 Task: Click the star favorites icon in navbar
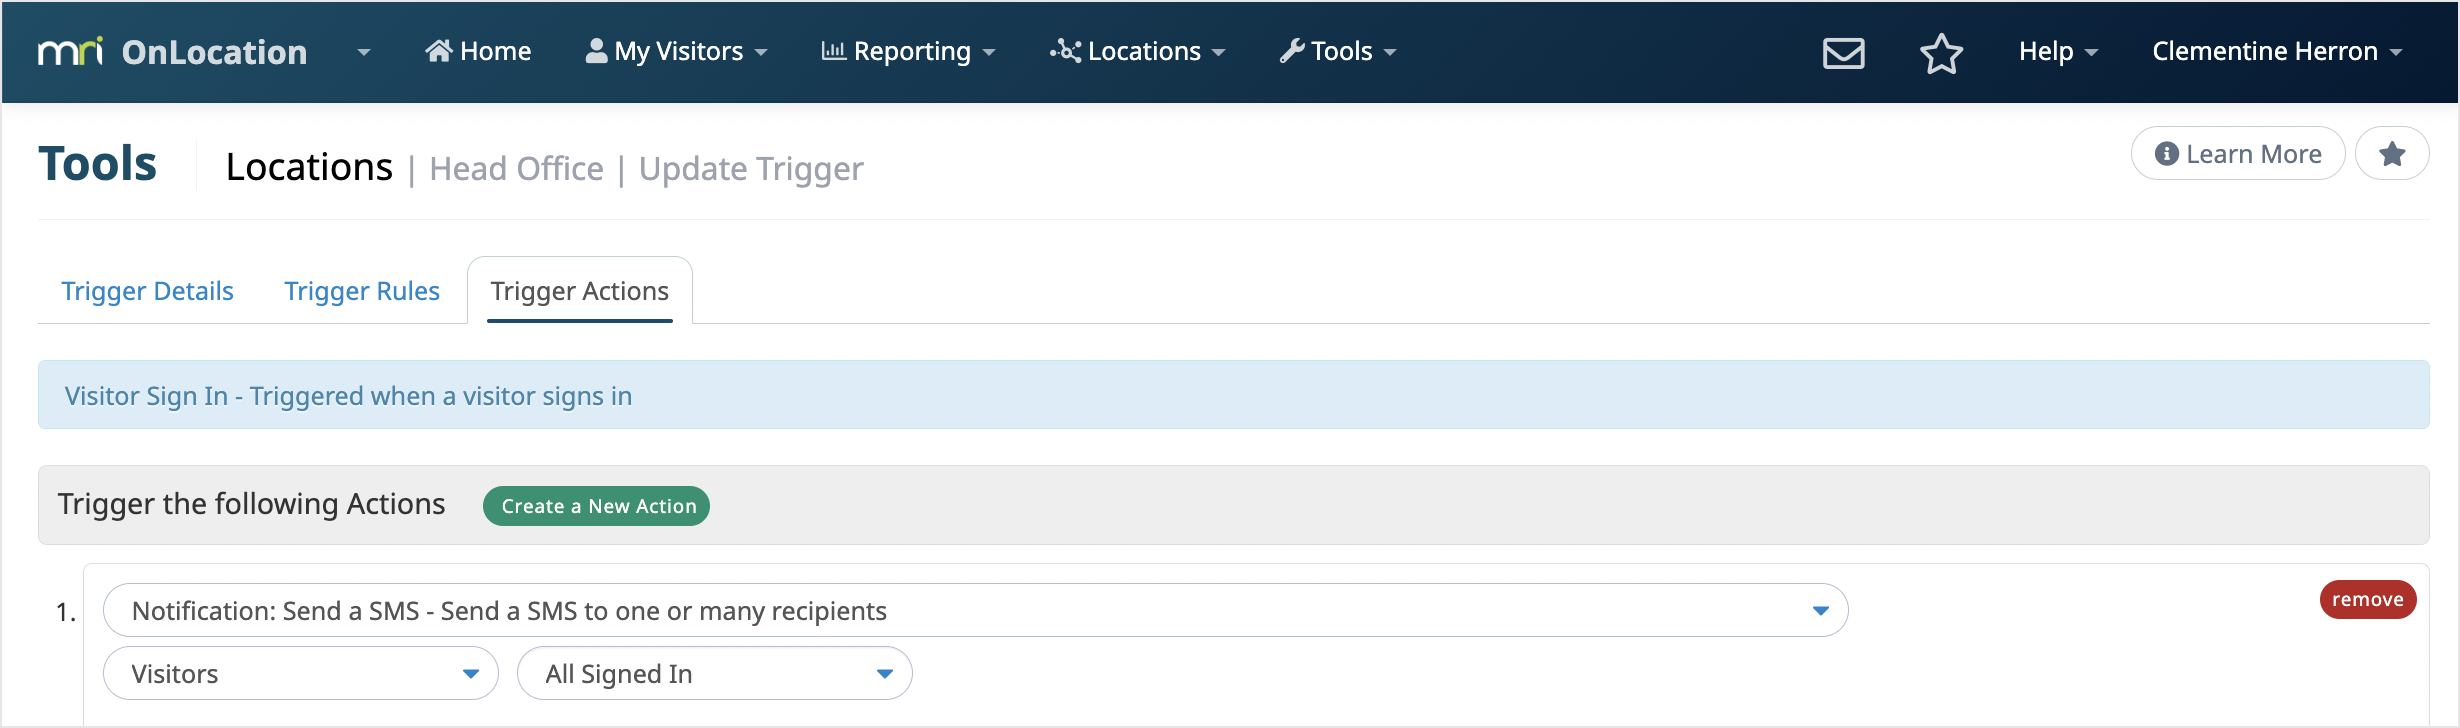1940,52
